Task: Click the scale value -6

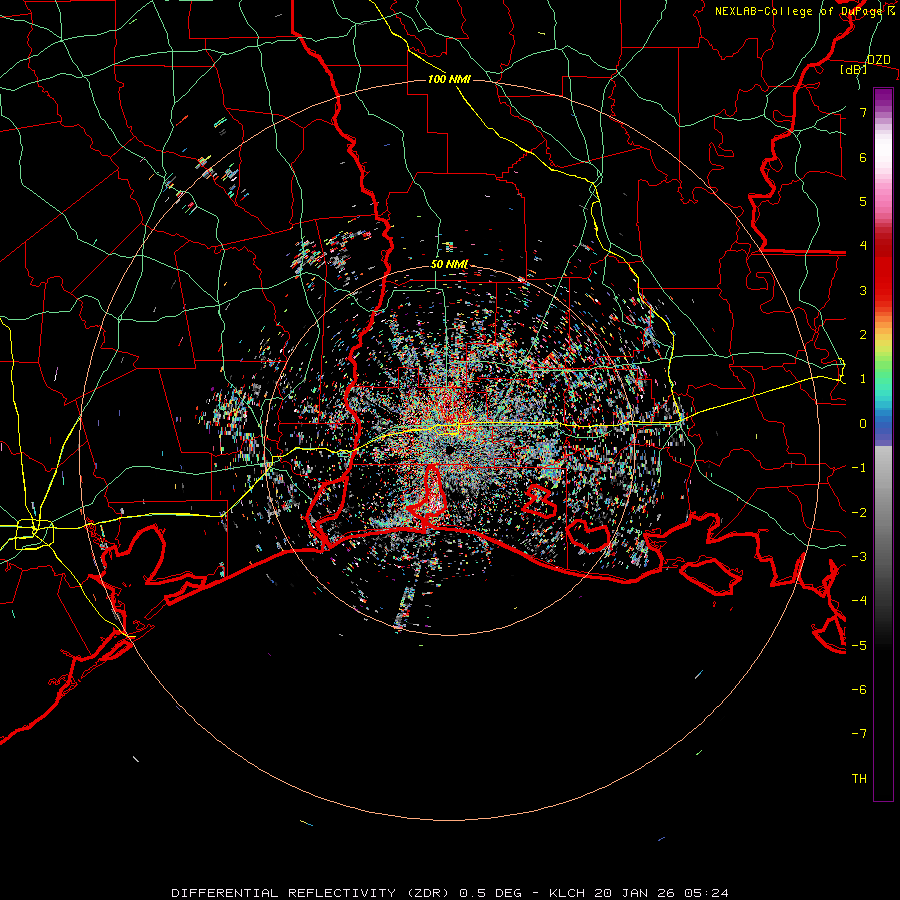Action: (859, 690)
